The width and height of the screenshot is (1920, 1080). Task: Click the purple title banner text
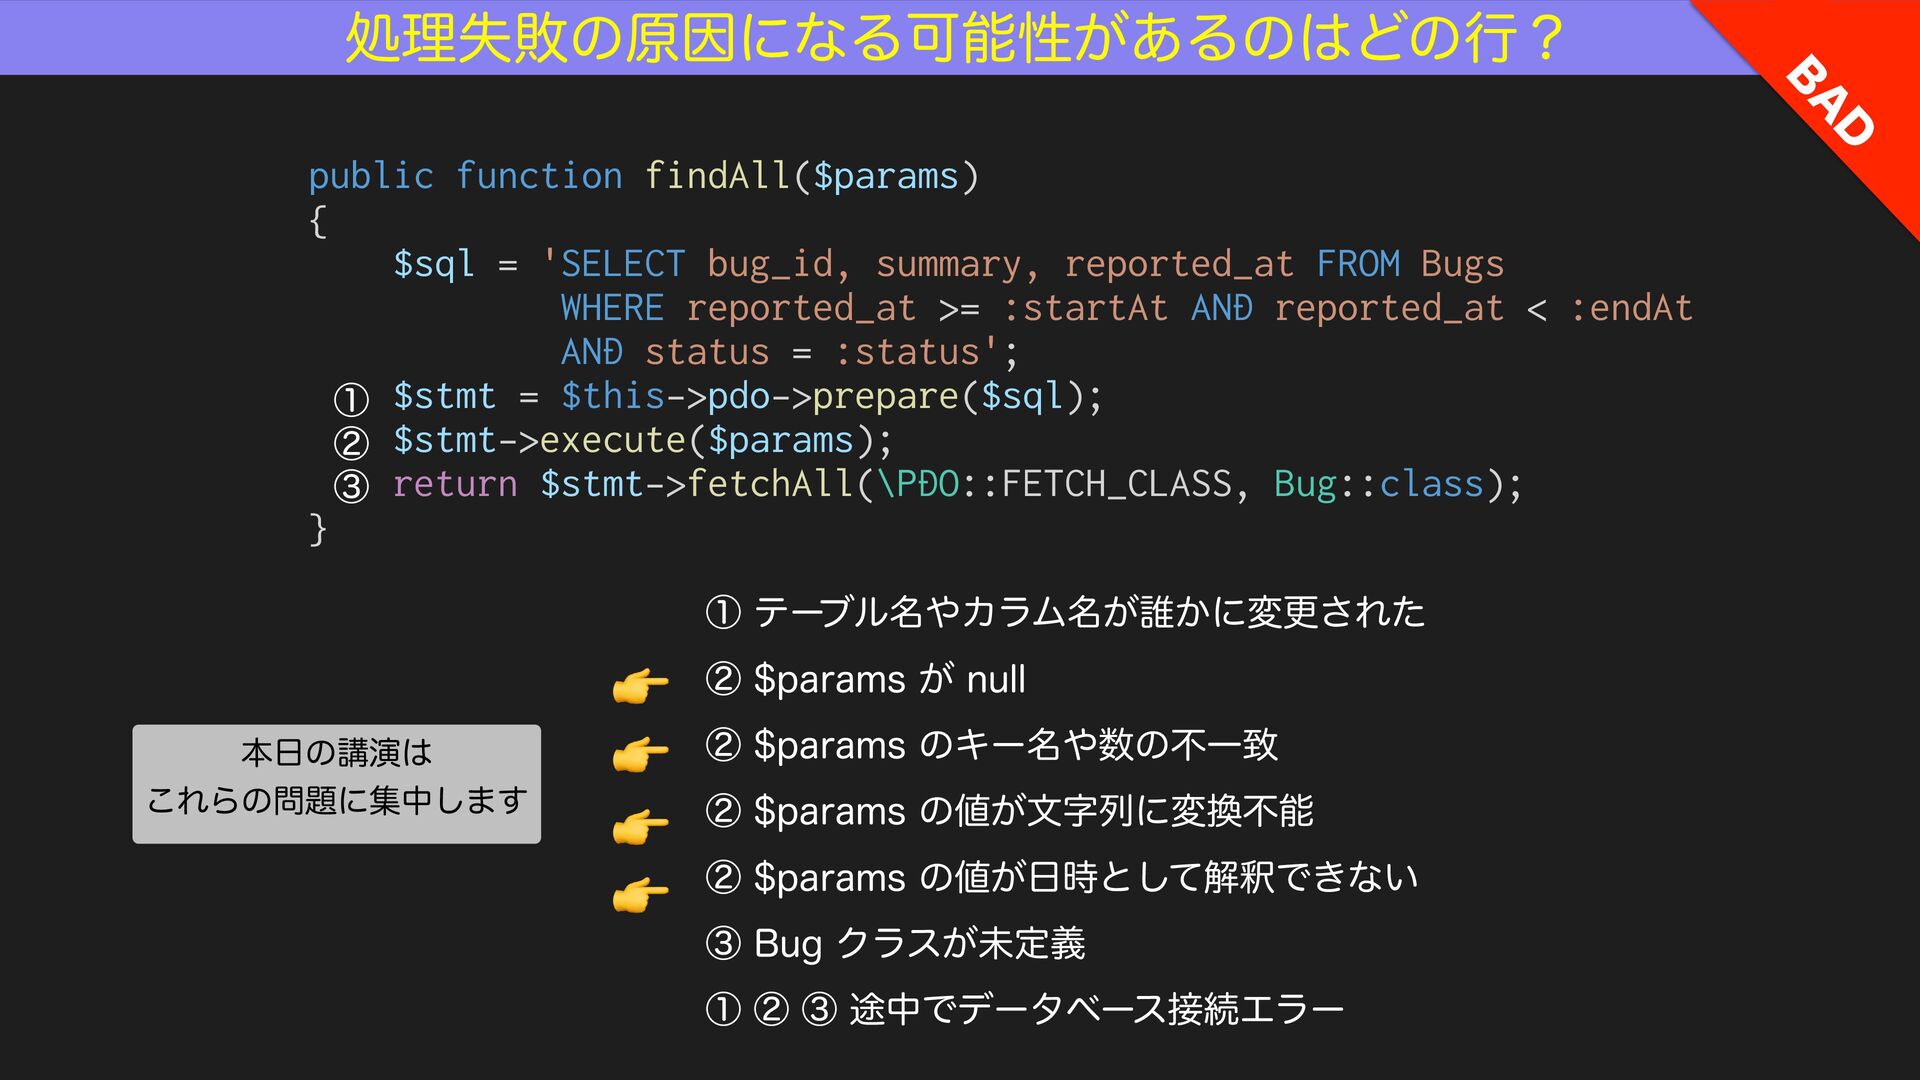point(955,38)
